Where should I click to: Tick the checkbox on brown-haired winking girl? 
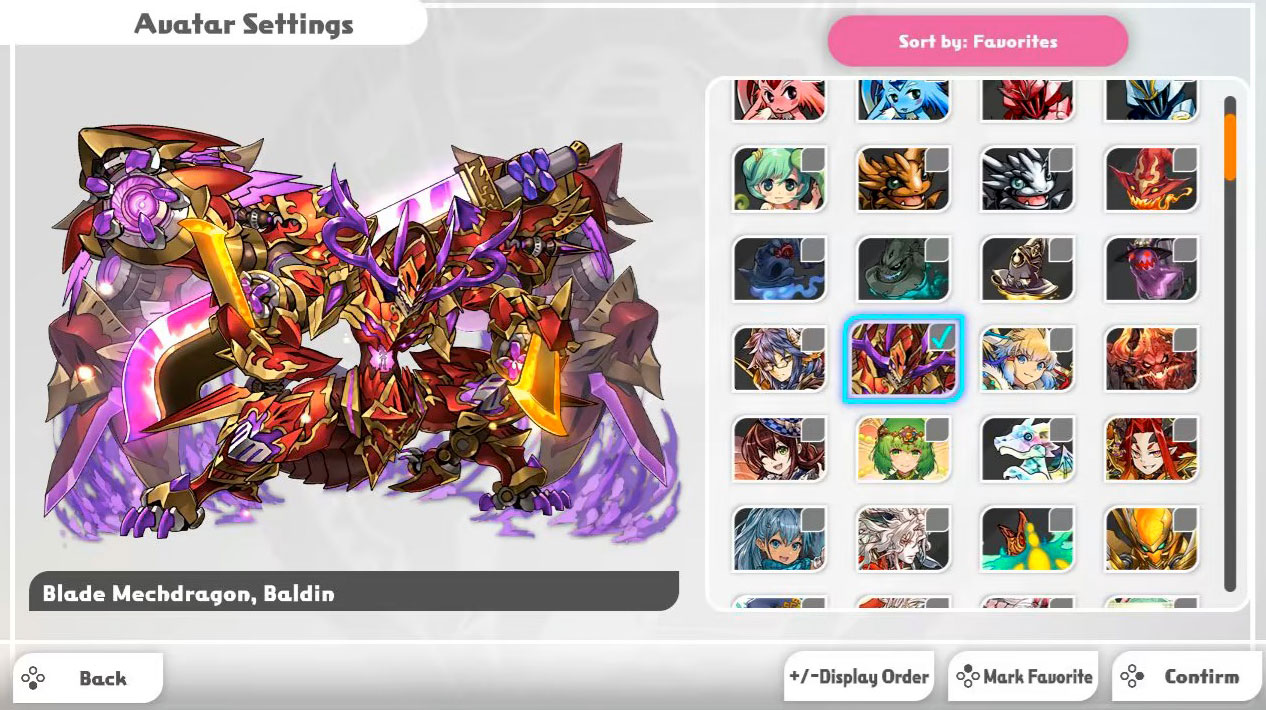coord(813,430)
